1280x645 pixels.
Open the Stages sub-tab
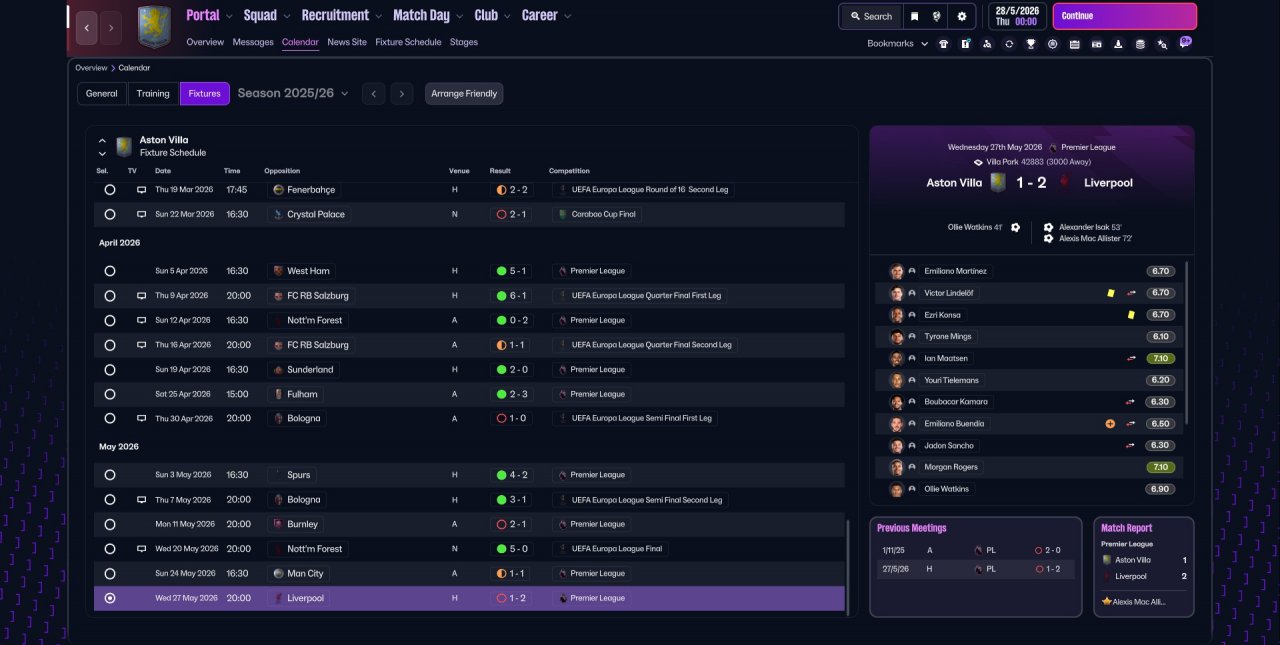pyautogui.click(x=464, y=42)
